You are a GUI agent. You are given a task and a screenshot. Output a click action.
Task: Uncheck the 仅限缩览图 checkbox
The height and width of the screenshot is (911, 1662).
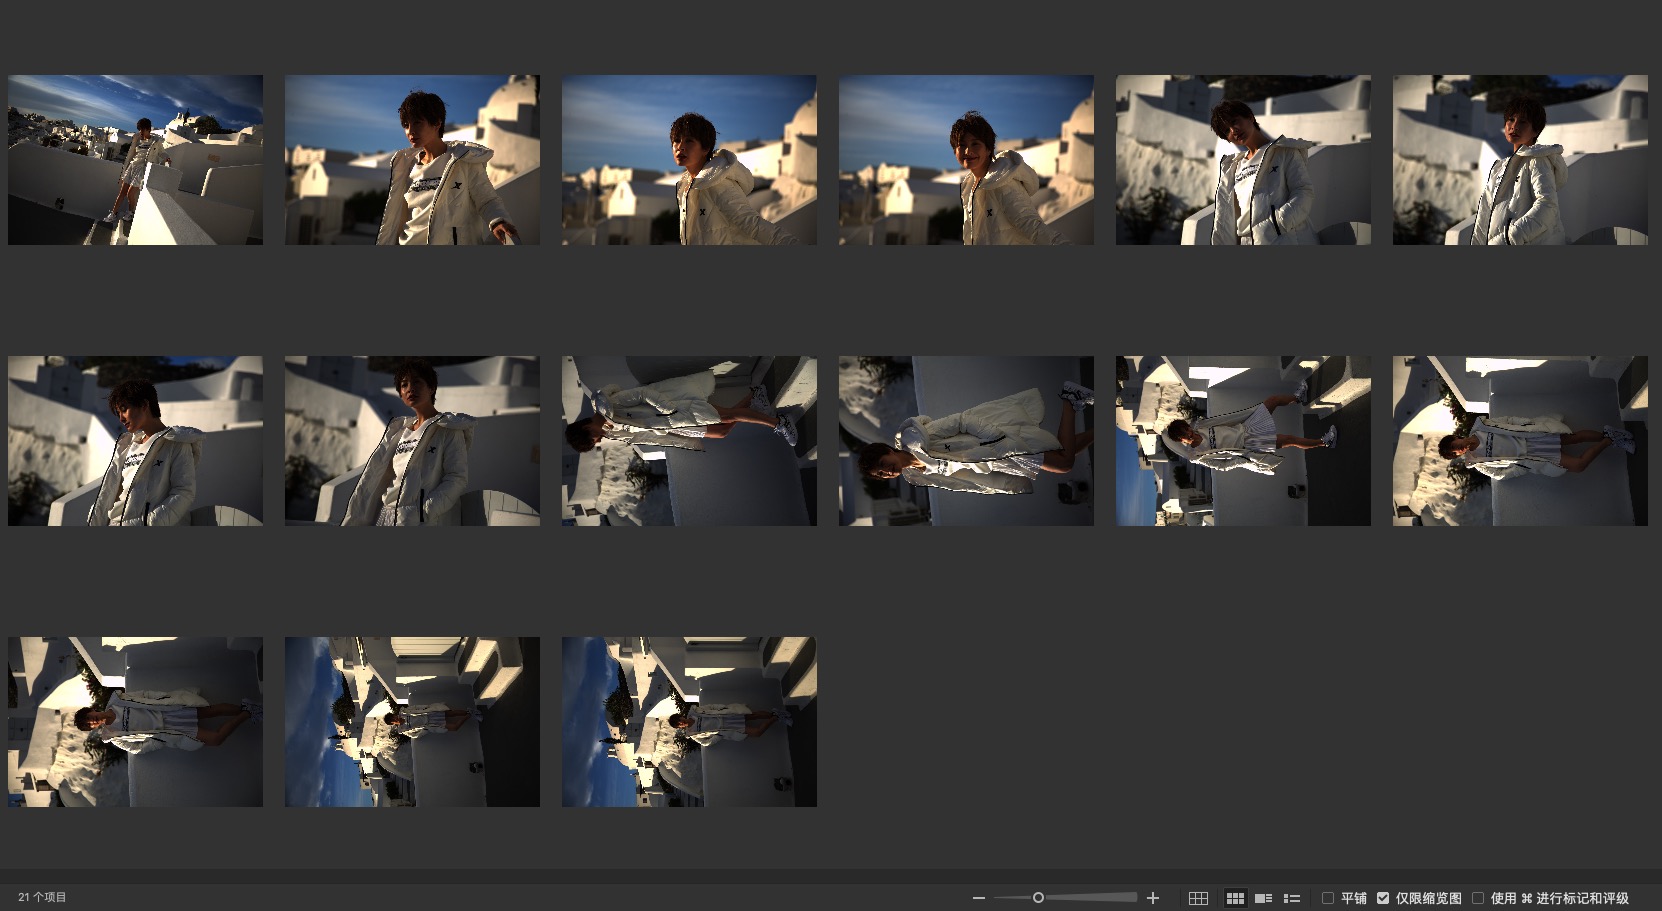(1383, 898)
